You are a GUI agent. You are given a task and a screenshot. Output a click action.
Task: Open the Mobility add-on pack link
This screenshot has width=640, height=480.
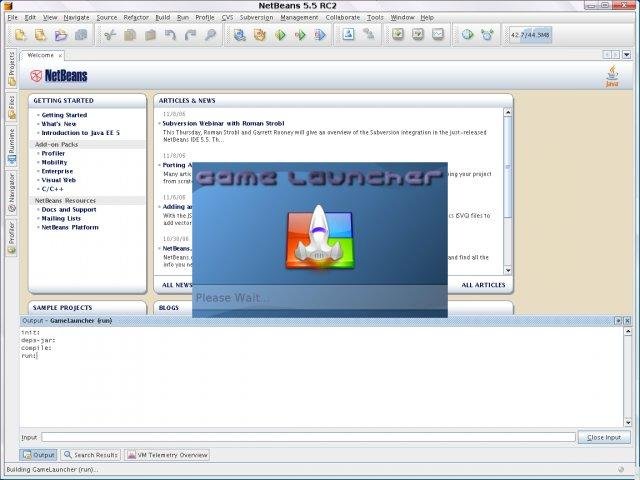54,162
